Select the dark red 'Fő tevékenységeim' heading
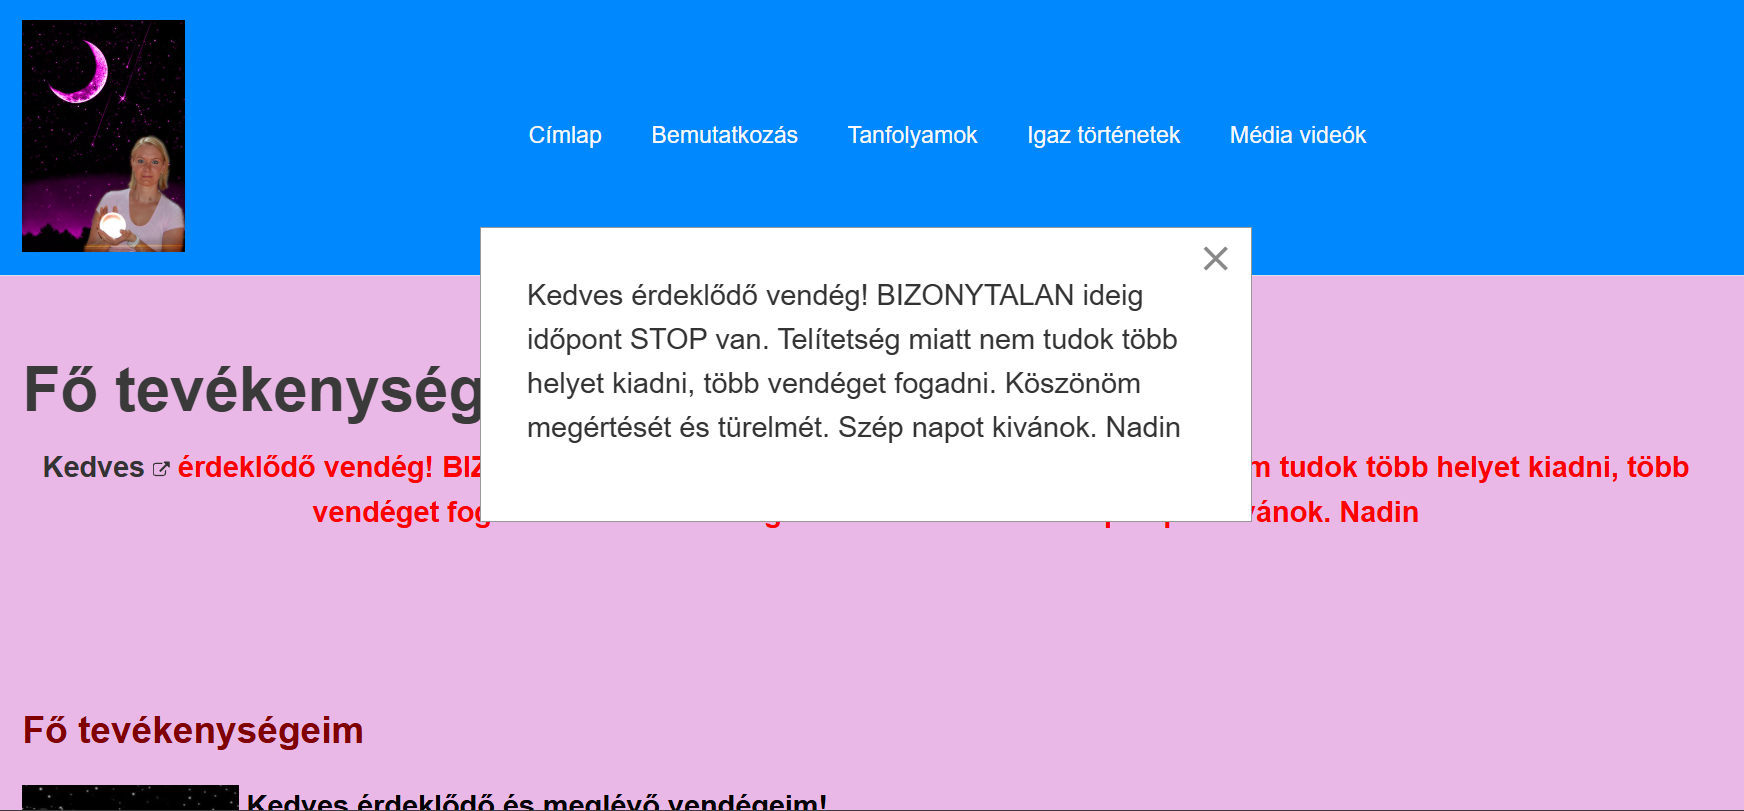 (x=193, y=730)
